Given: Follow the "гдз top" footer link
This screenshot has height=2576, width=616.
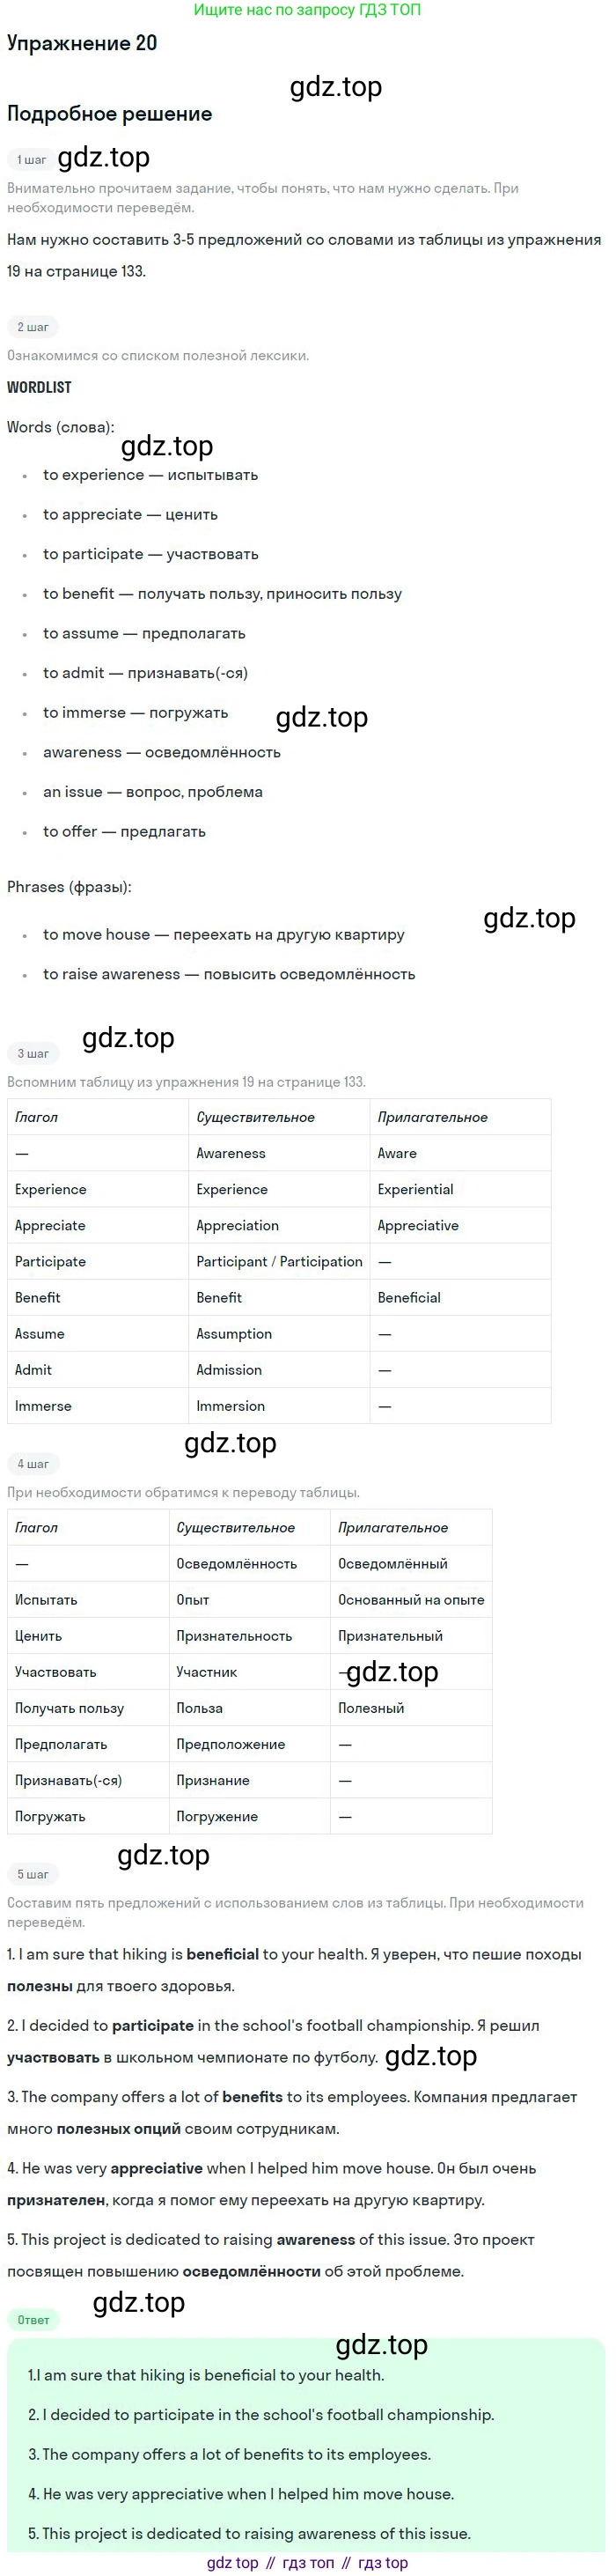Looking at the screenshot, I should (x=383, y=2563).
